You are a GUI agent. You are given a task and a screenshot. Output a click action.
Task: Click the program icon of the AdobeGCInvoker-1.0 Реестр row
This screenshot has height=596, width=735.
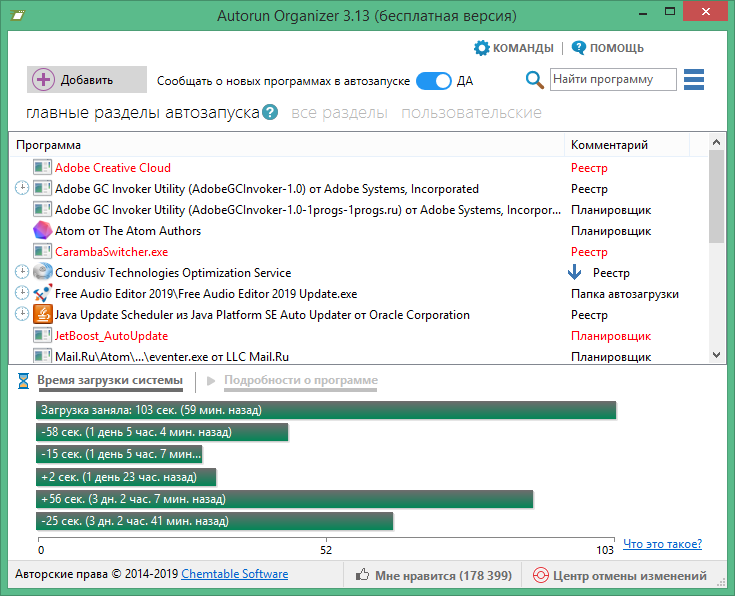pyautogui.click(x=42, y=188)
